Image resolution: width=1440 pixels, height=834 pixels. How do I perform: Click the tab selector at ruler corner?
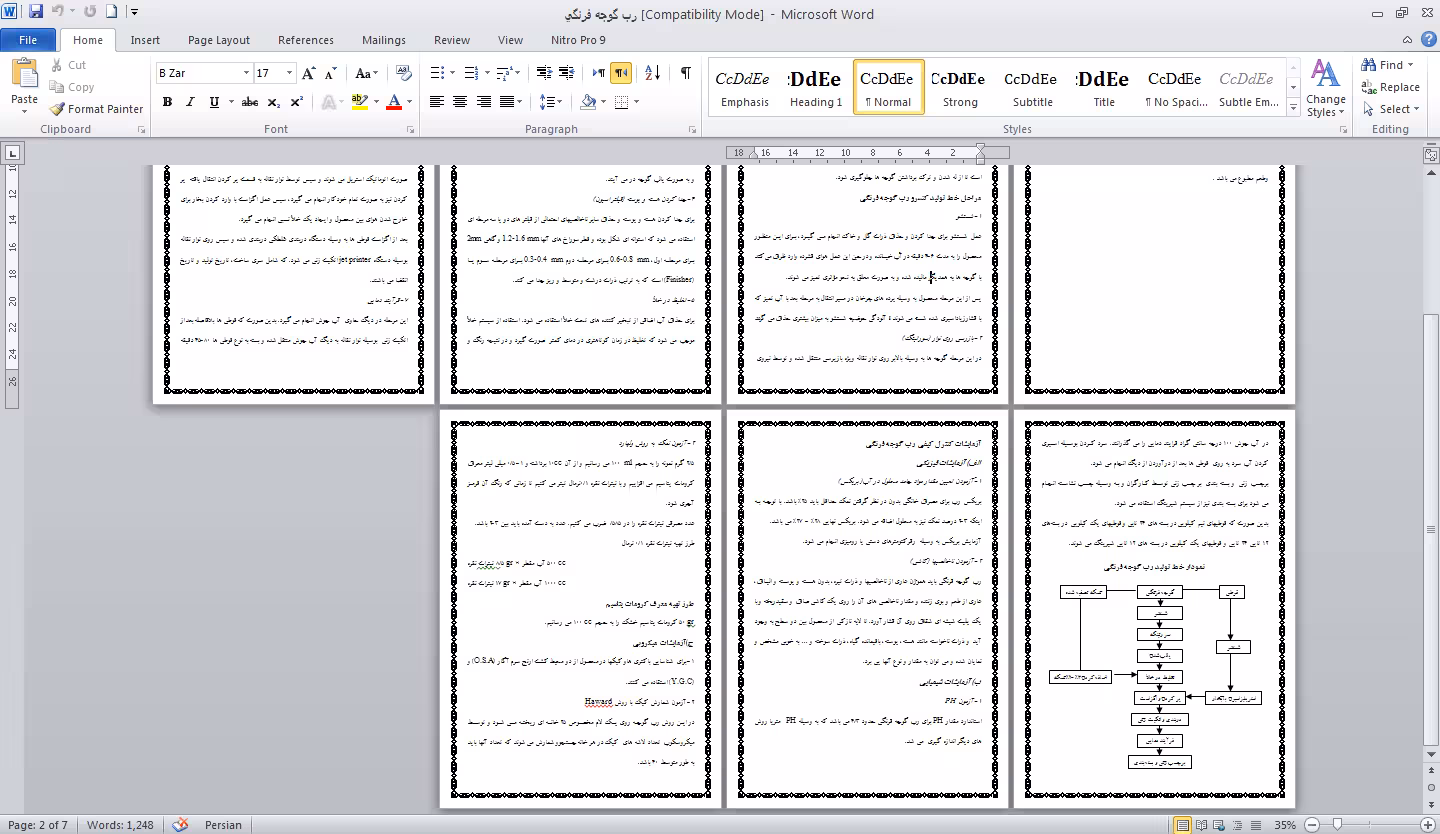(12, 153)
